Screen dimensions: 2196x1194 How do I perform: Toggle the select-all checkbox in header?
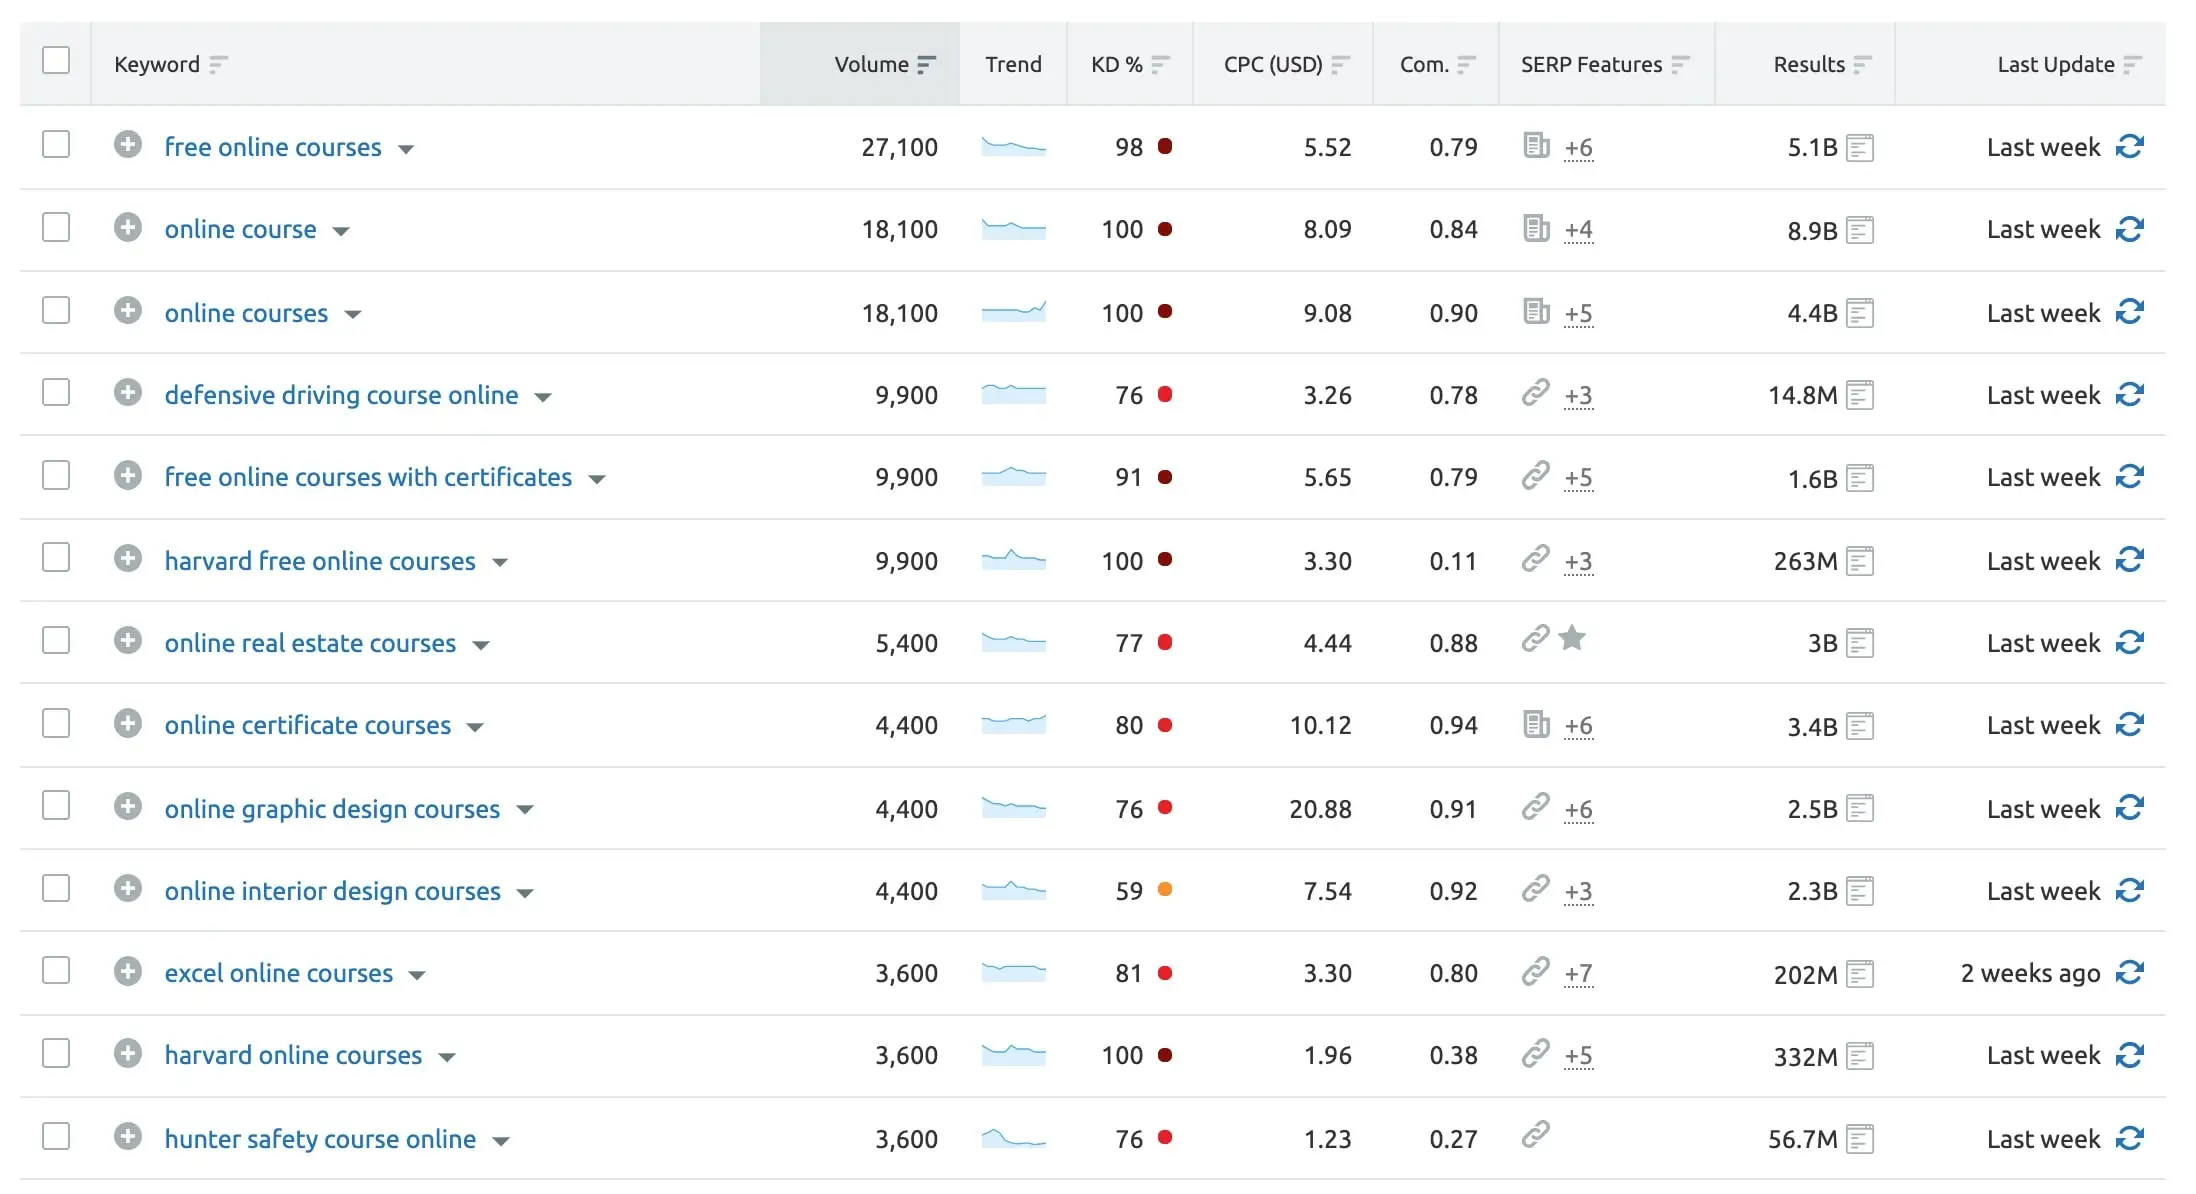56,61
